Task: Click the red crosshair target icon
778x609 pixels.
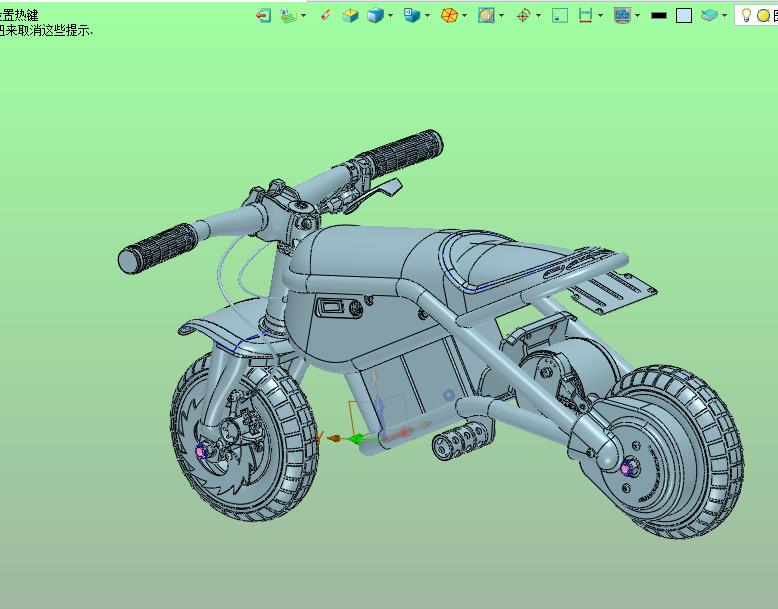Action: pyautogui.click(x=523, y=15)
